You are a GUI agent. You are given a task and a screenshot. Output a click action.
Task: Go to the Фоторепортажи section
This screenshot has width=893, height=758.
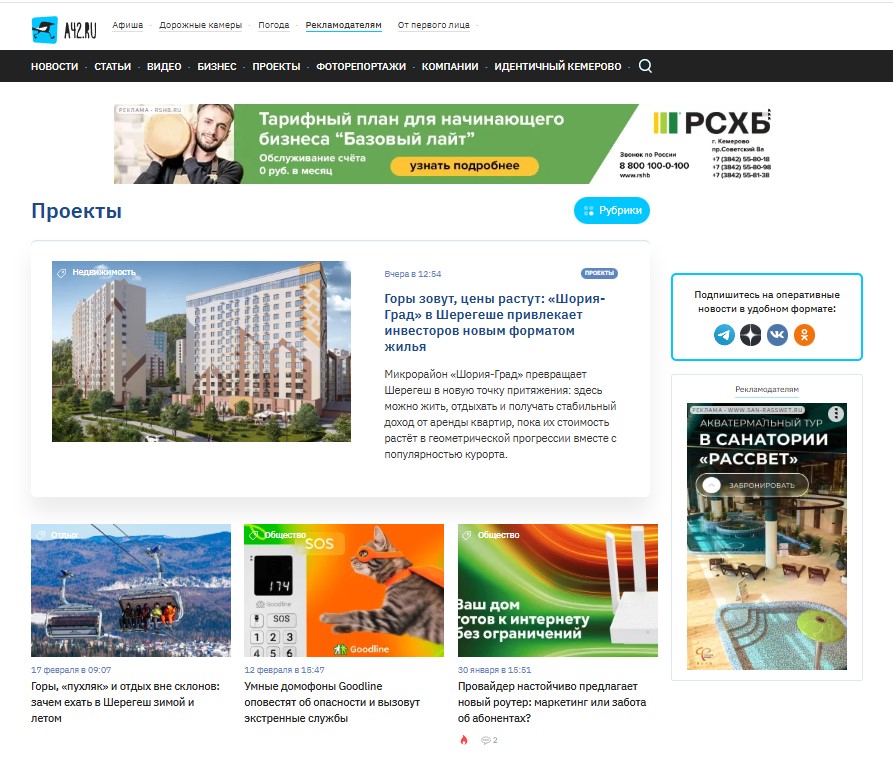click(x=361, y=66)
